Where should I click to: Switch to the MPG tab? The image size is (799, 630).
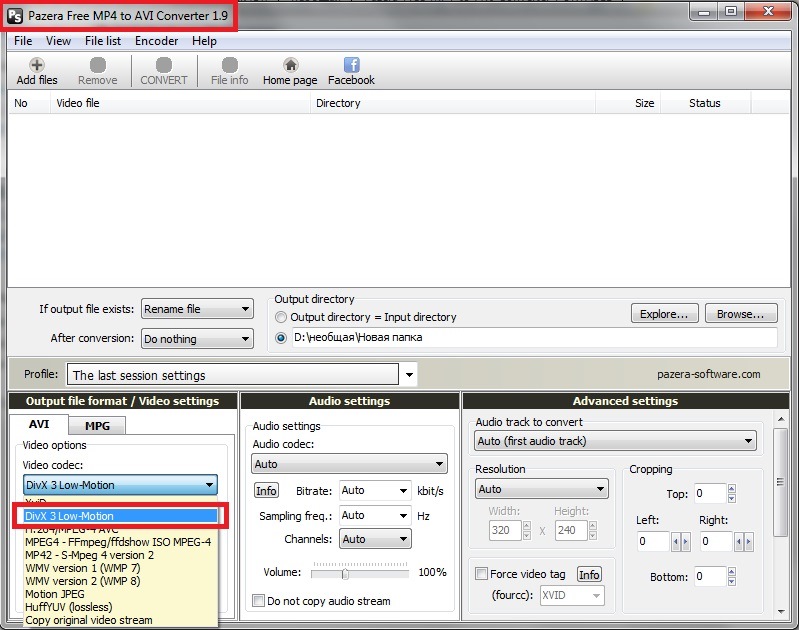(97, 426)
